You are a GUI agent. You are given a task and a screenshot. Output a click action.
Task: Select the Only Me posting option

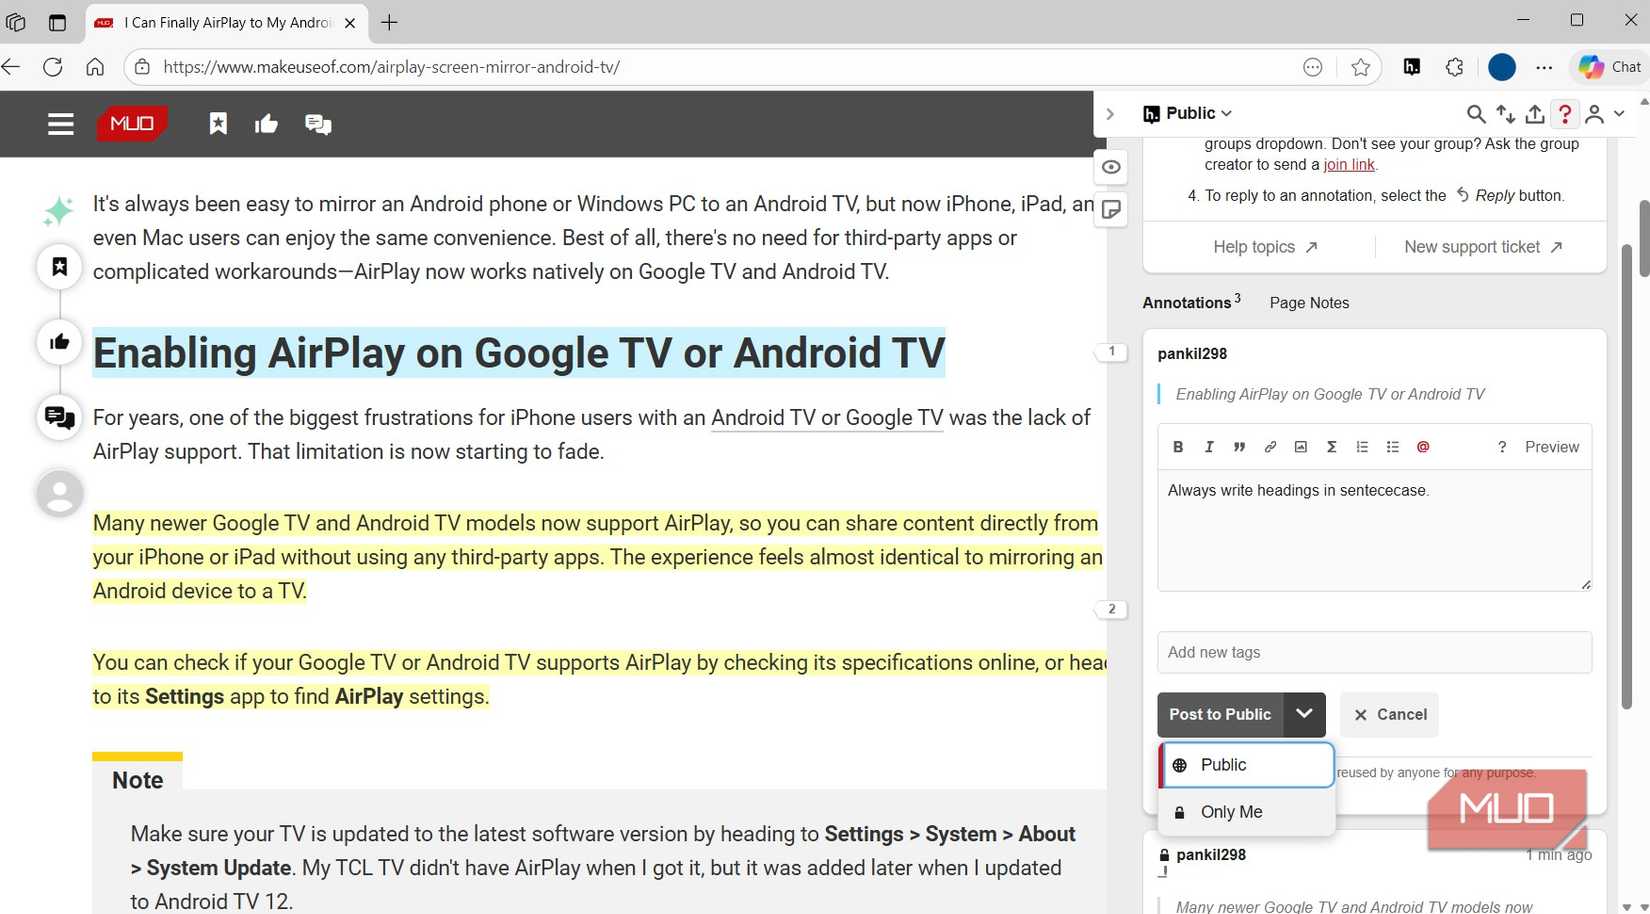tap(1231, 811)
